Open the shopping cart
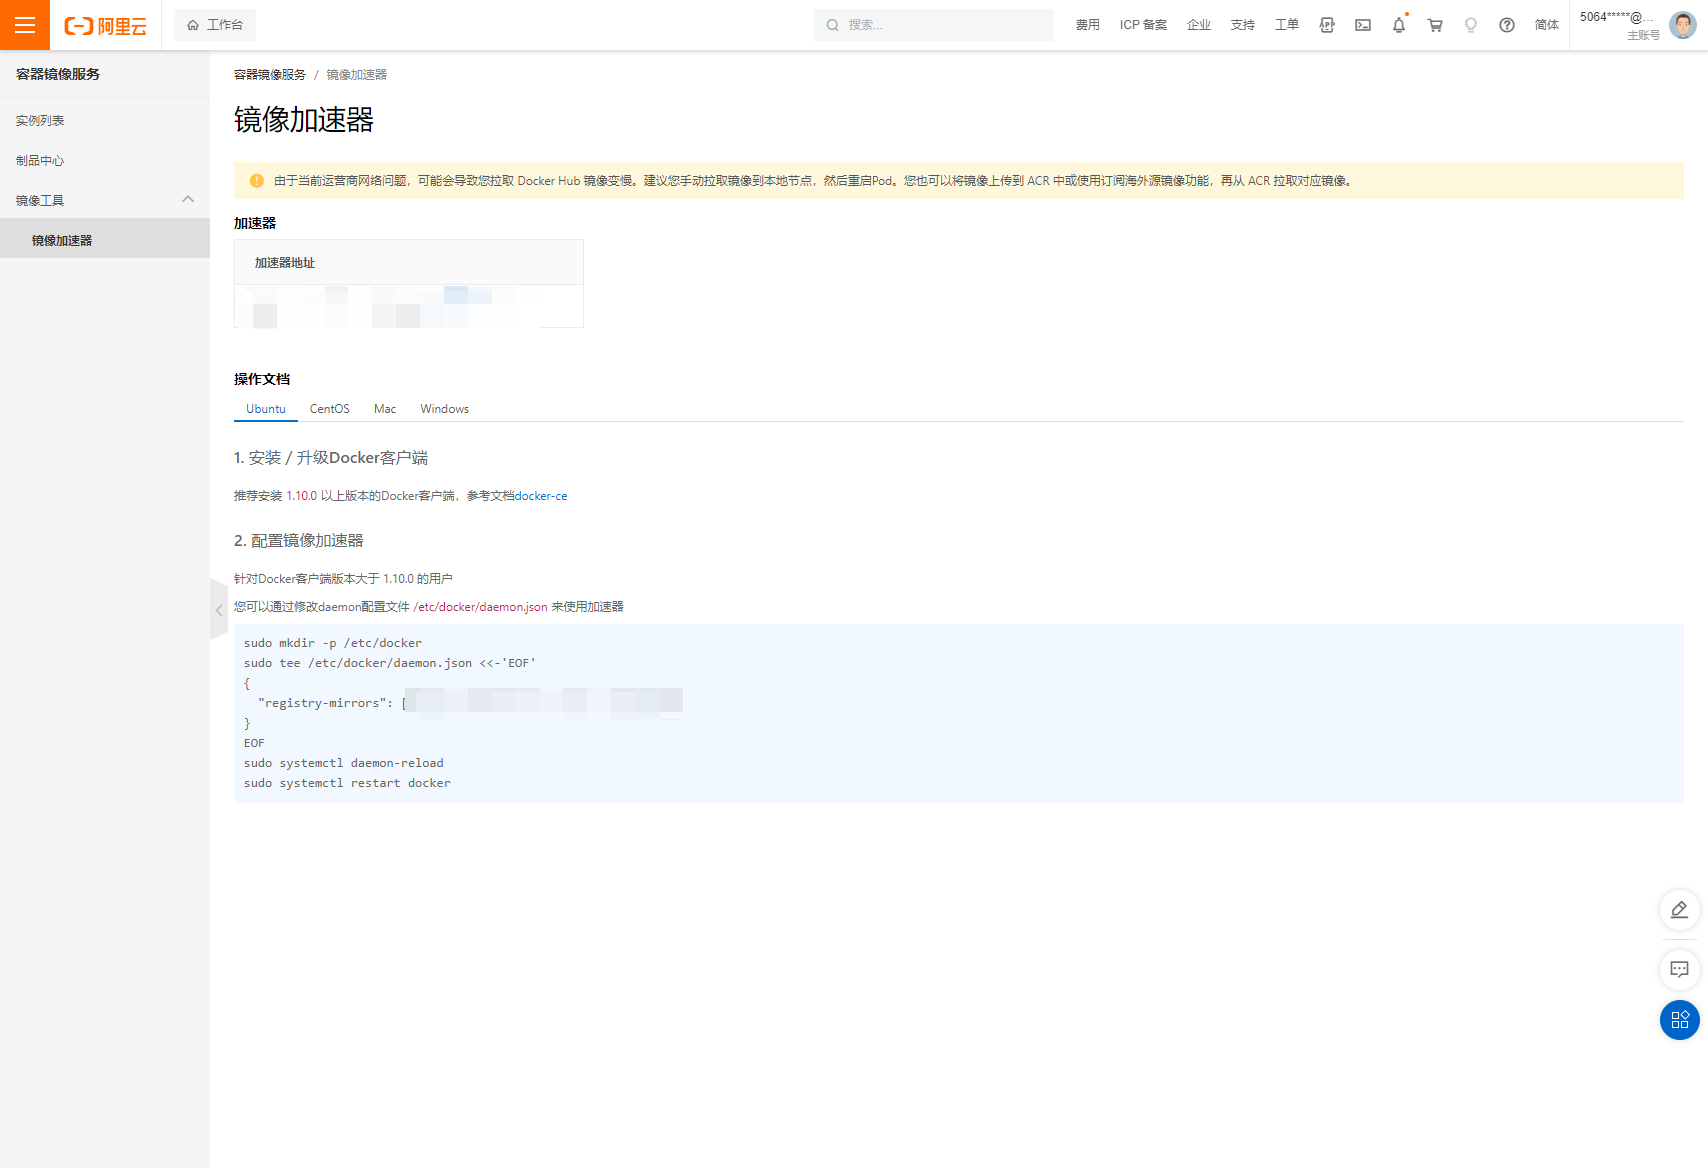 pyautogui.click(x=1435, y=25)
